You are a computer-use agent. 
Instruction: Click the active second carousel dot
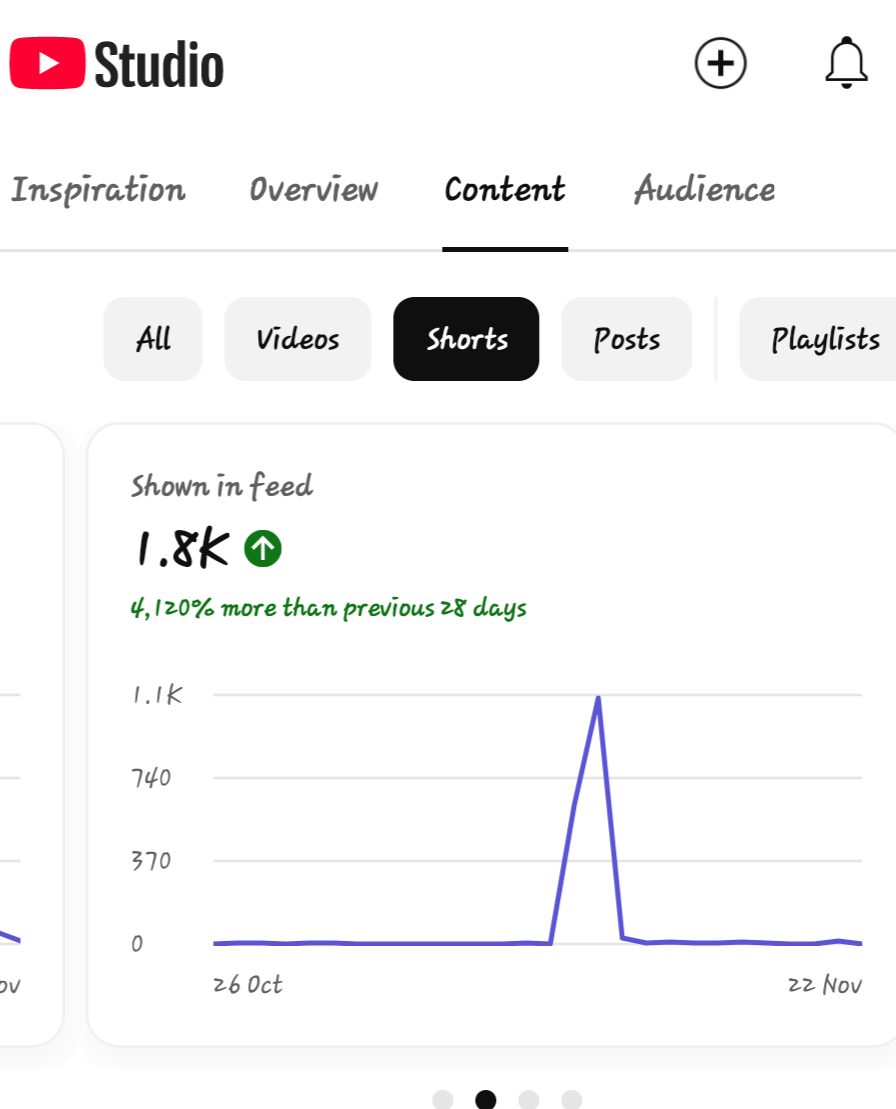click(486, 1100)
